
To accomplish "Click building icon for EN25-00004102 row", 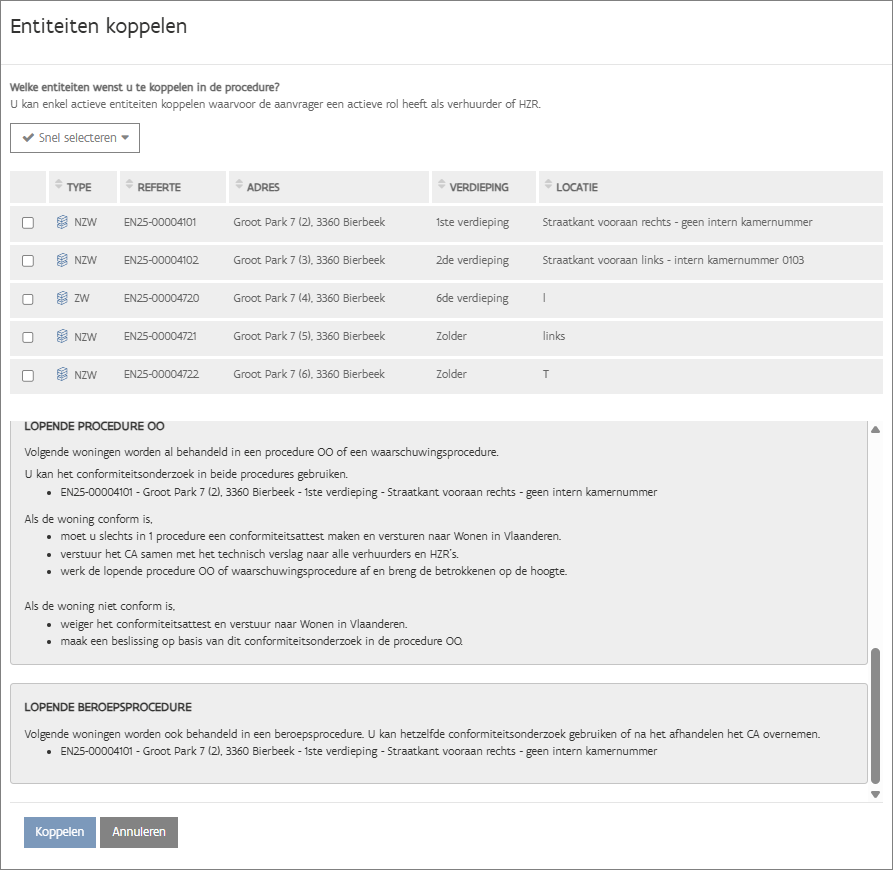I will (x=62, y=260).
